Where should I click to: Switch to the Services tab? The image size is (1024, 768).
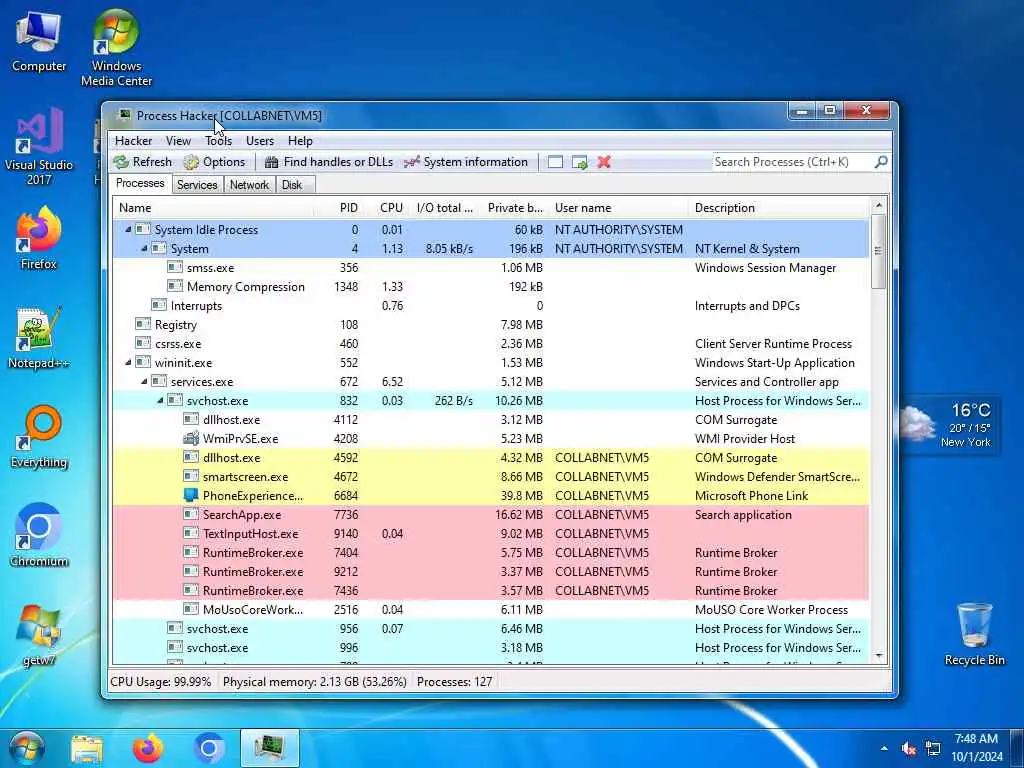pyautogui.click(x=197, y=185)
